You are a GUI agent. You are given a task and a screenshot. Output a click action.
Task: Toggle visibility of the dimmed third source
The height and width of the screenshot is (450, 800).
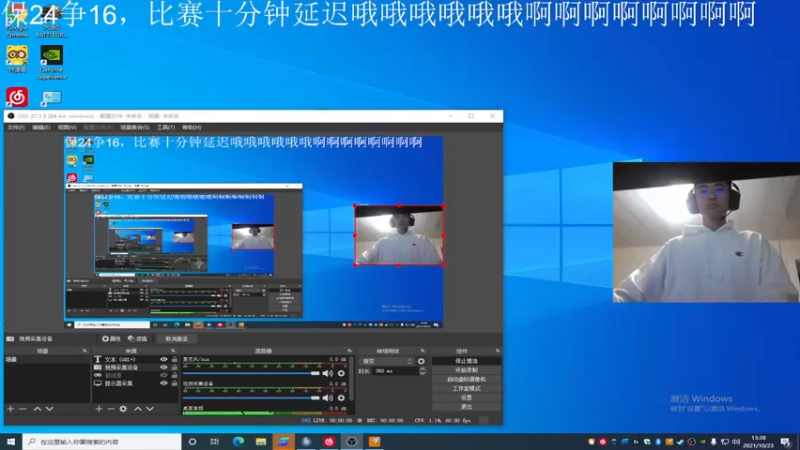pos(164,376)
